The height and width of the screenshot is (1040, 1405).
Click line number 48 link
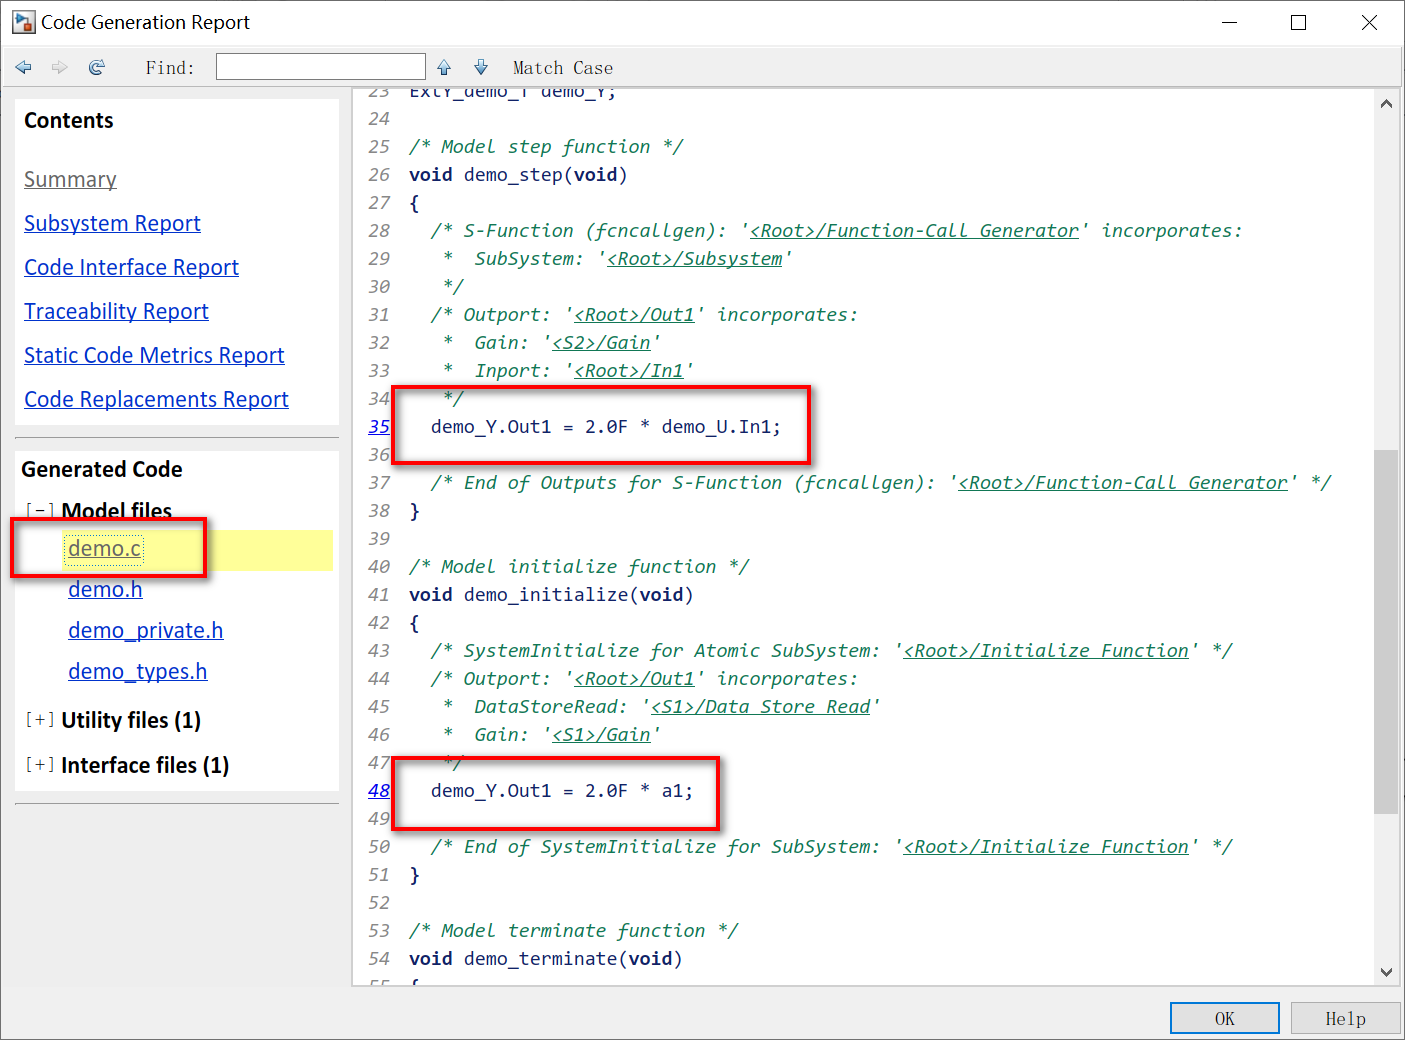(x=379, y=791)
